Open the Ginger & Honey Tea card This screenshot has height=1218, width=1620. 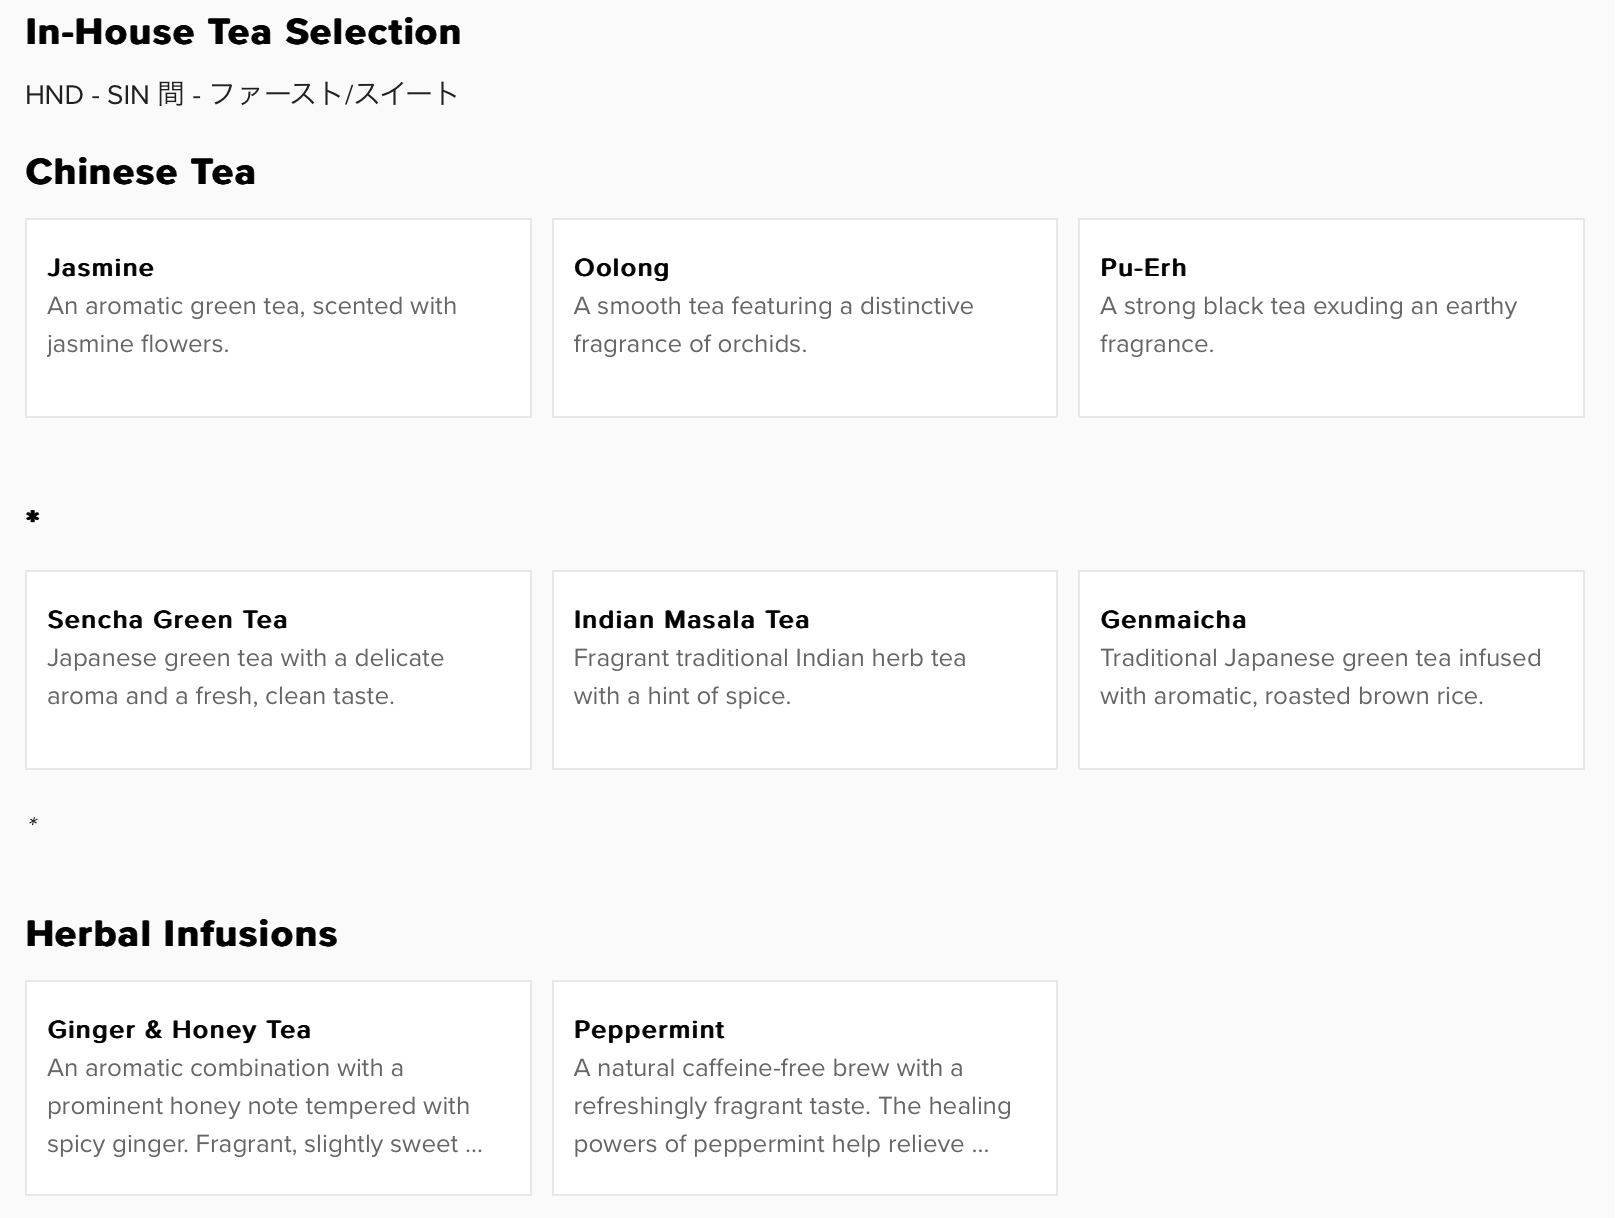(x=278, y=1088)
